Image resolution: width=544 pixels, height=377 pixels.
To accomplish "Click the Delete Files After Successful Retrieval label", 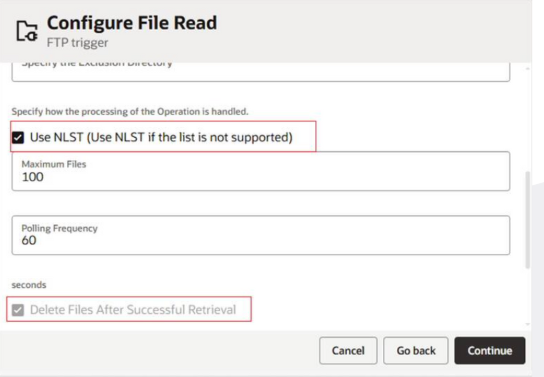I will (133, 309).
